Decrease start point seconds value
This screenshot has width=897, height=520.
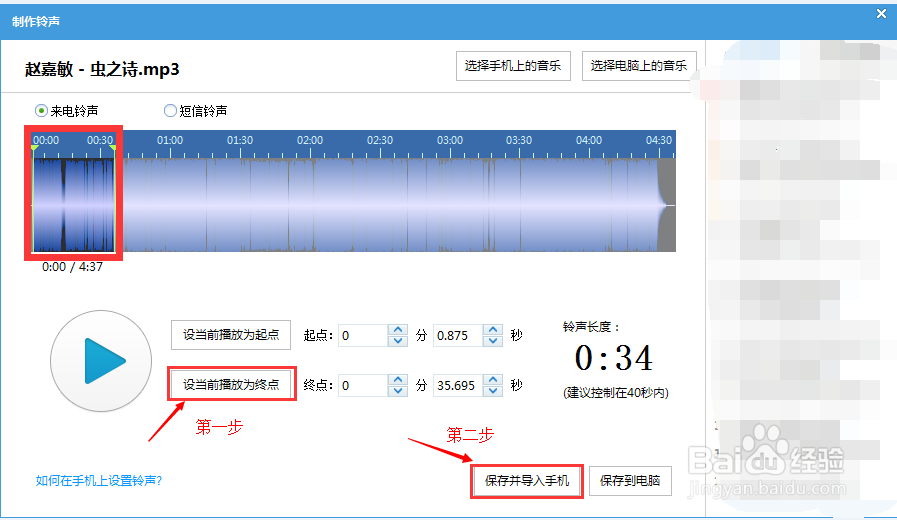493,341
